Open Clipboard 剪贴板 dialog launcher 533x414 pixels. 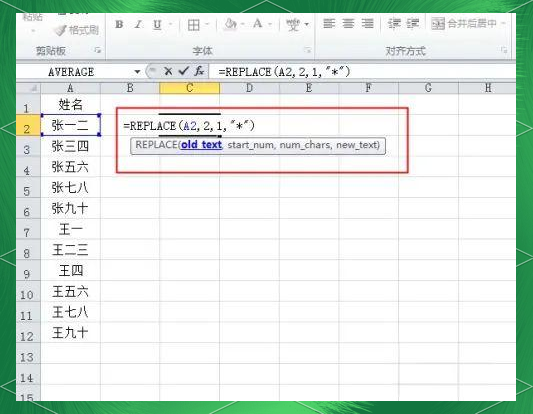pyautogui.click(x=98, y=50)
